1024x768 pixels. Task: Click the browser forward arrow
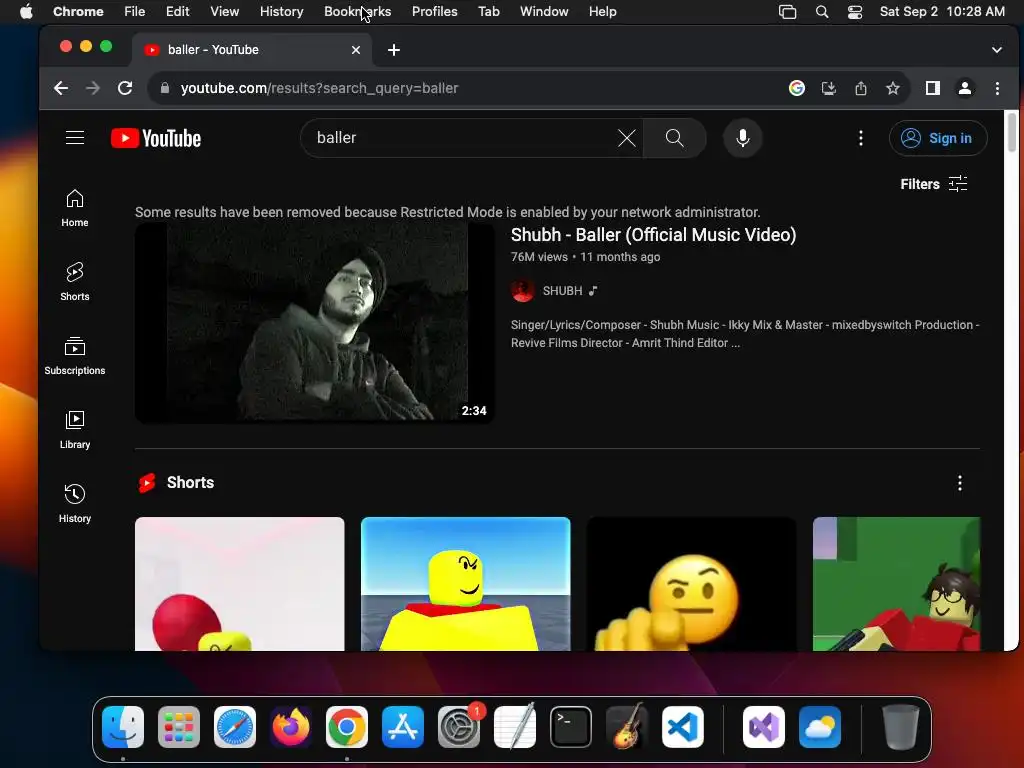click(x=93, y=88)
